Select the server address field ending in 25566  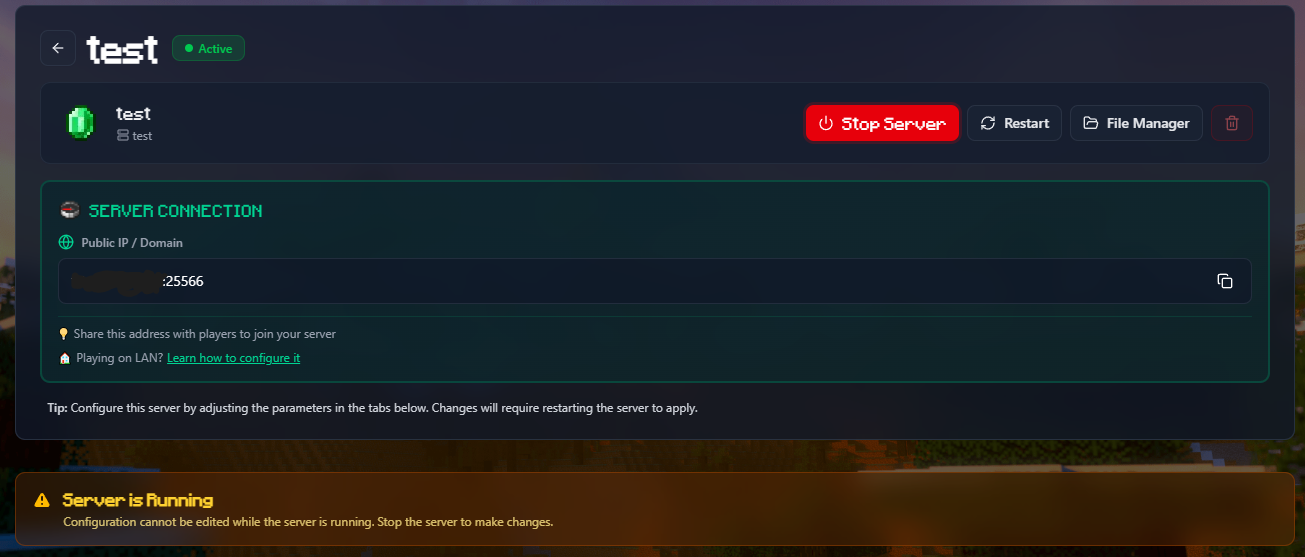pyautogui.click(x=654, y=281)
